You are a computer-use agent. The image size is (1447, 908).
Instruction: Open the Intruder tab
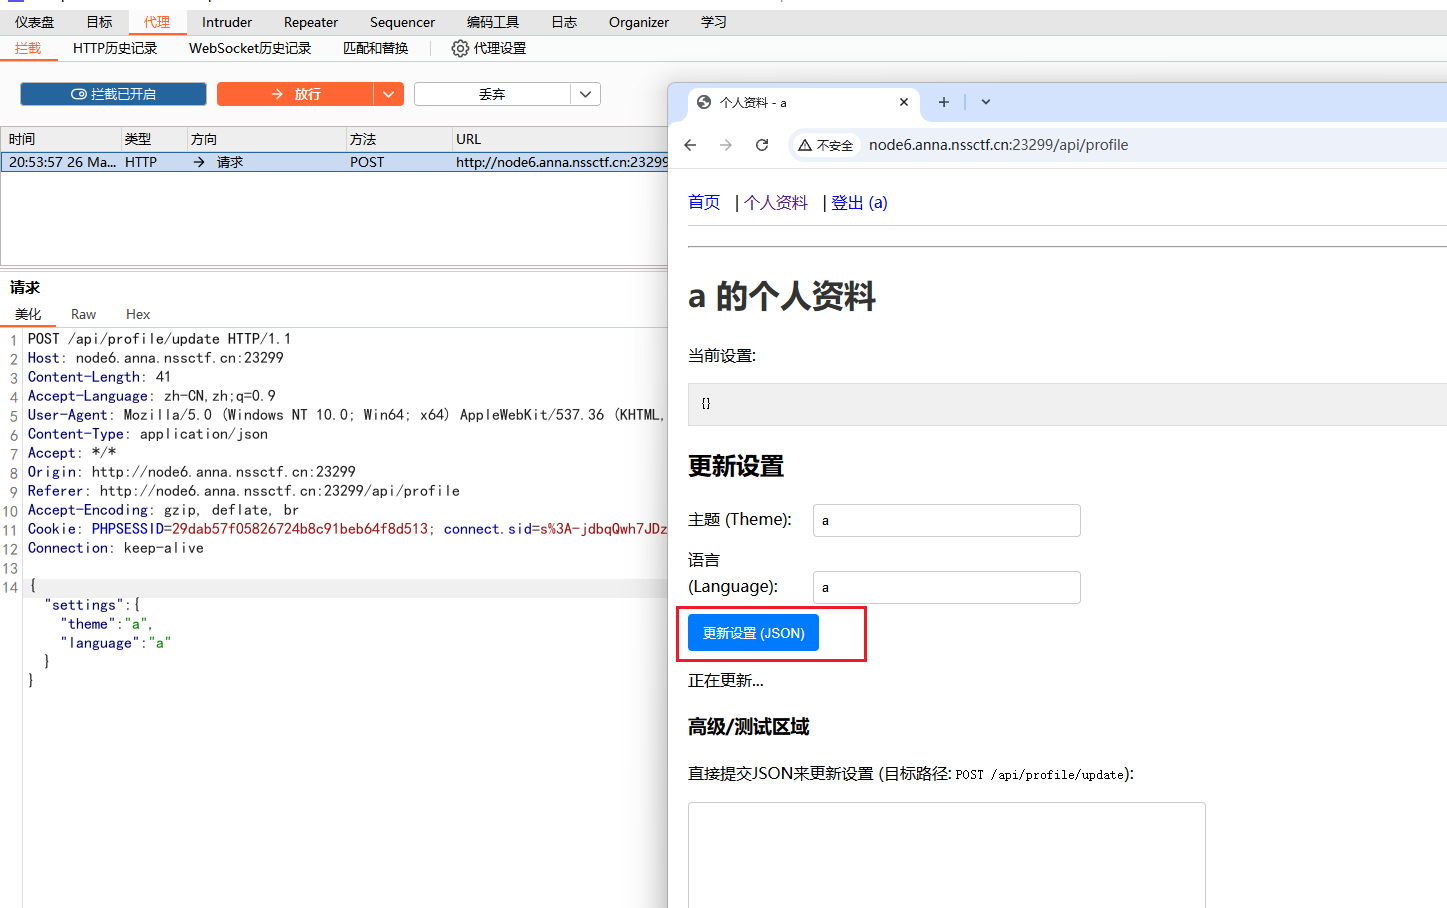coord(227,22)
